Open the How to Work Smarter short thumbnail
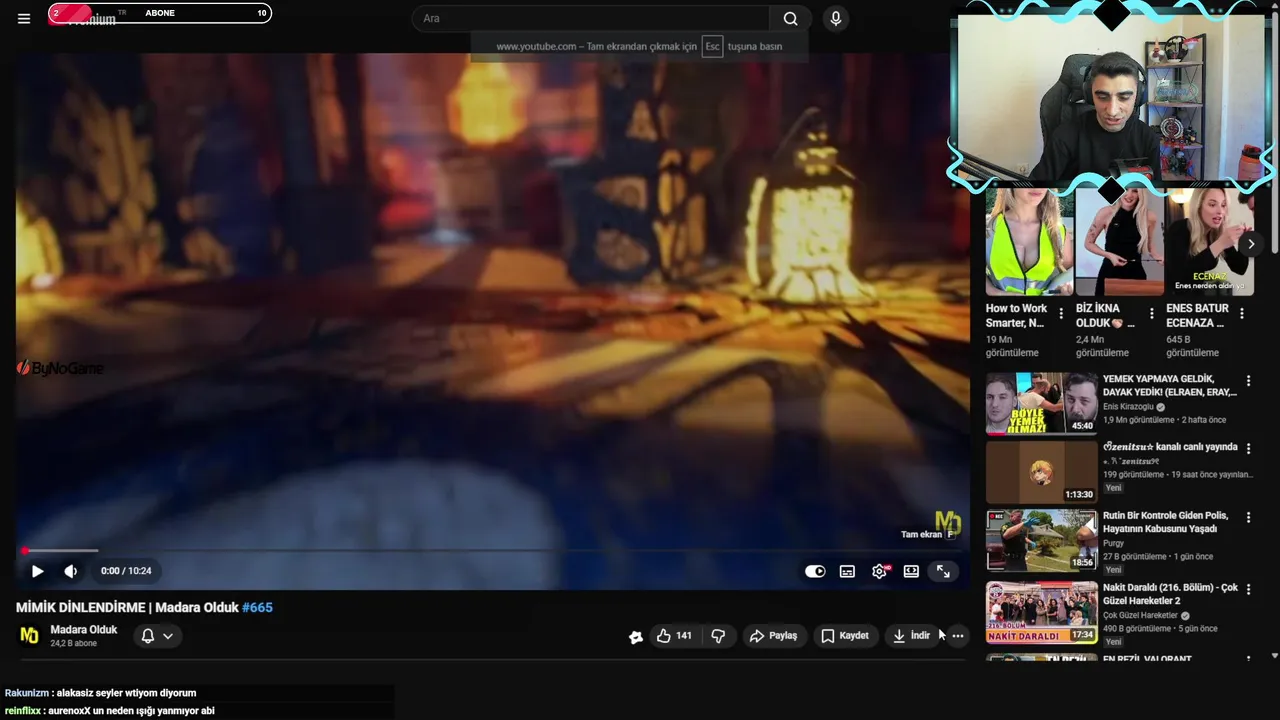This screenshot has height=720, width=1280. pyautogui.click(x=1029, y=242)
